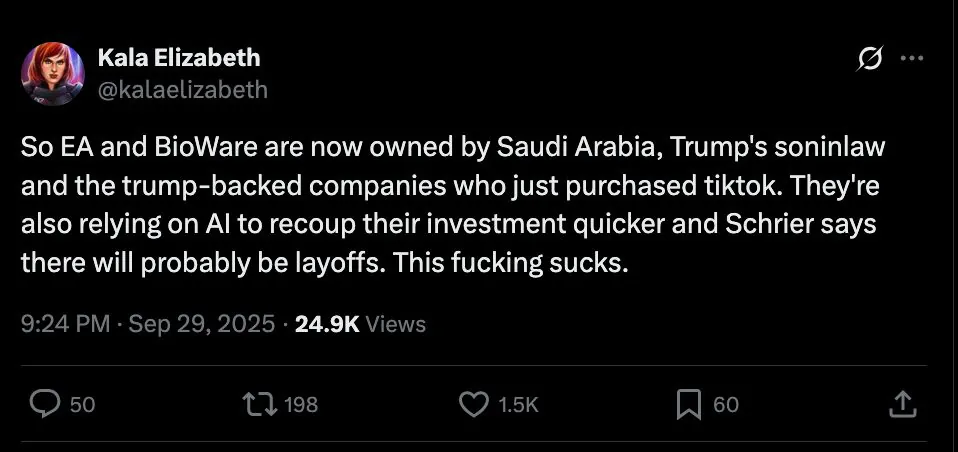Screen dimensions: 958x452
Task: Click the 1.5K likes count
Action: pos(519,405)
